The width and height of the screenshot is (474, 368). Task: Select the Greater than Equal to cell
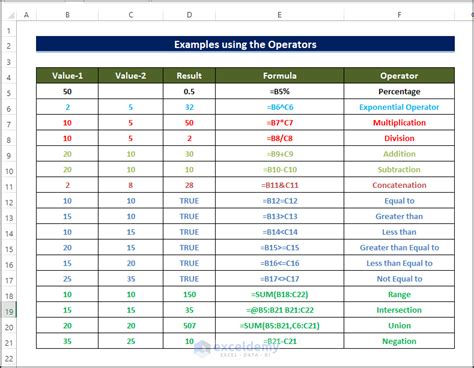click(399, 248)
